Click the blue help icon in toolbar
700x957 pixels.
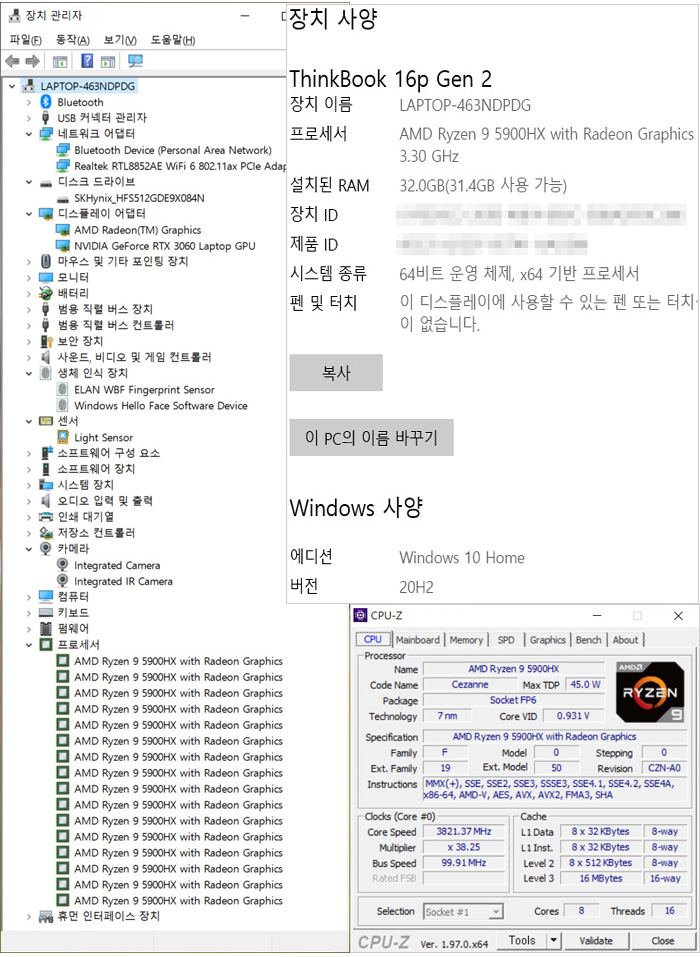click(x=87, y=62)
